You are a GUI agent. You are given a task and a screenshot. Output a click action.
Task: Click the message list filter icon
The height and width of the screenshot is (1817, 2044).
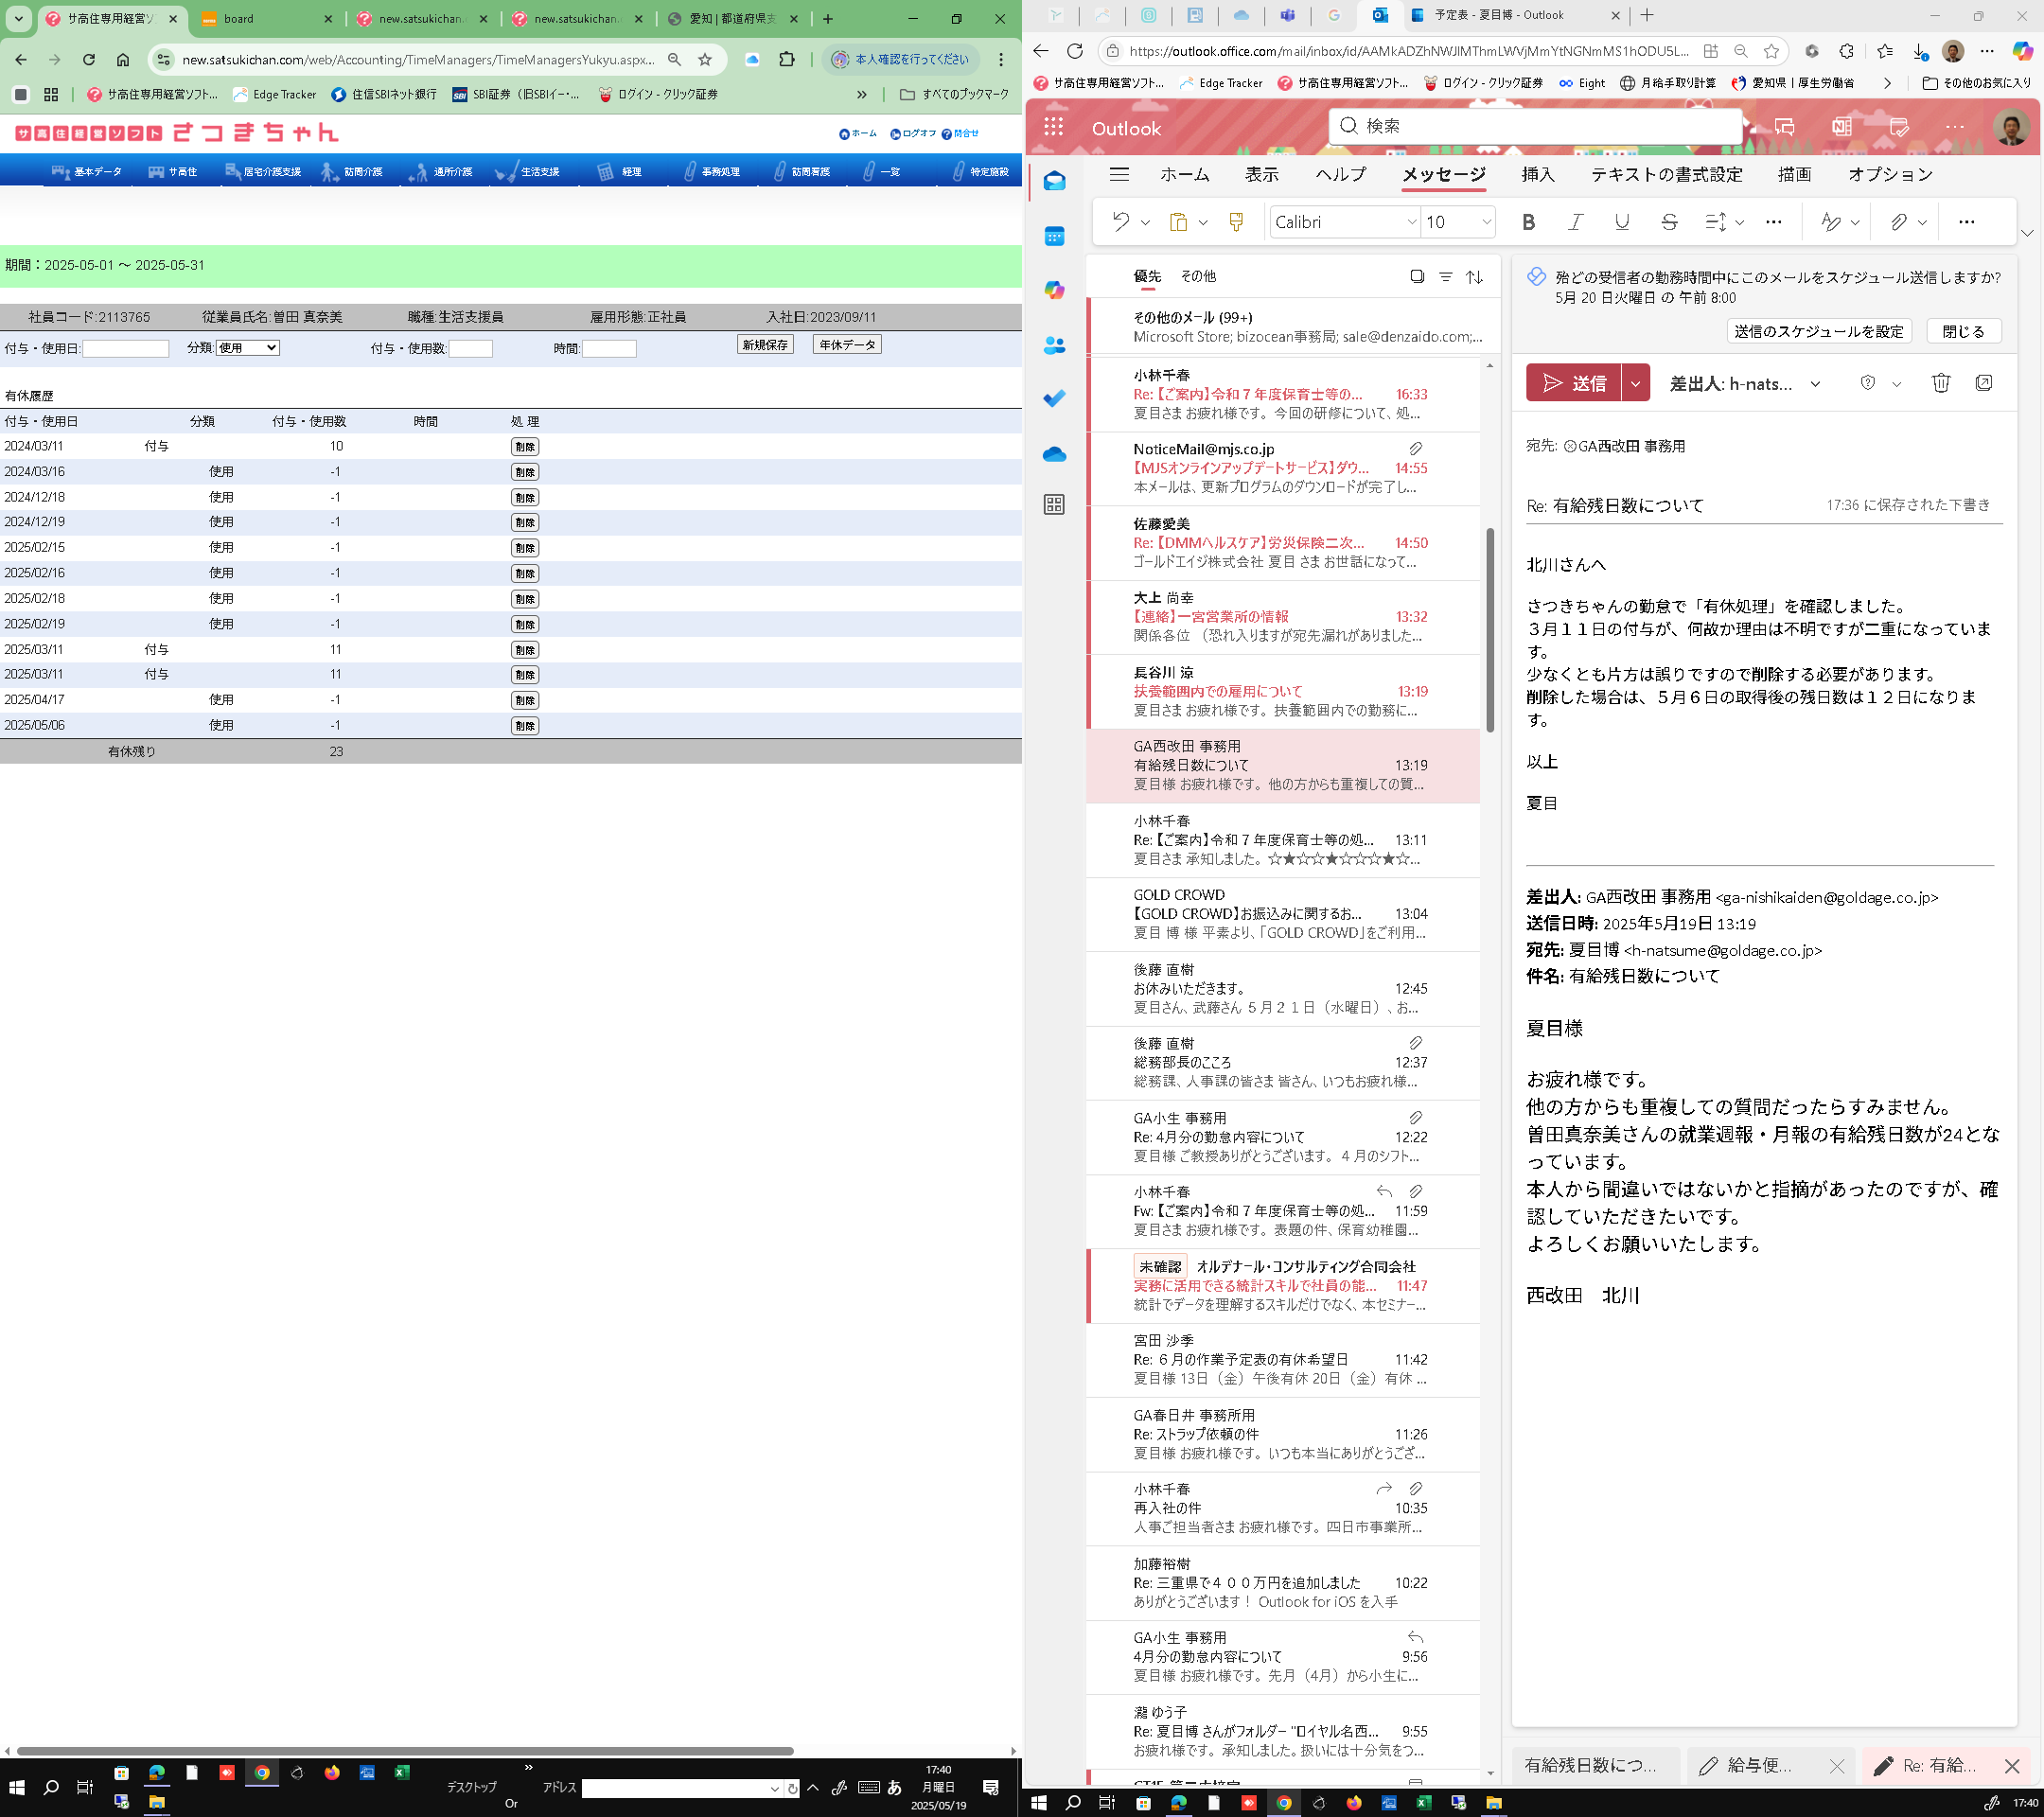point(1445,277)
